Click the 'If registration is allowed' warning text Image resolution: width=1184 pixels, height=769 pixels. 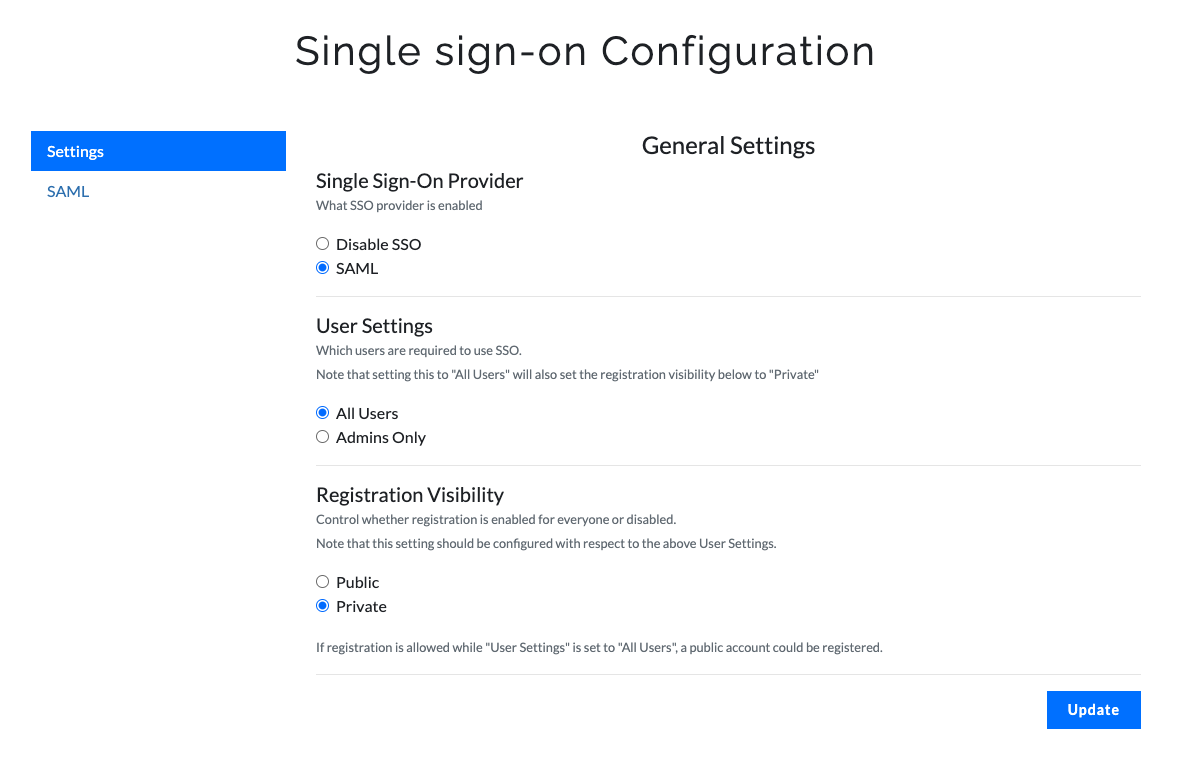pos(599,648)
